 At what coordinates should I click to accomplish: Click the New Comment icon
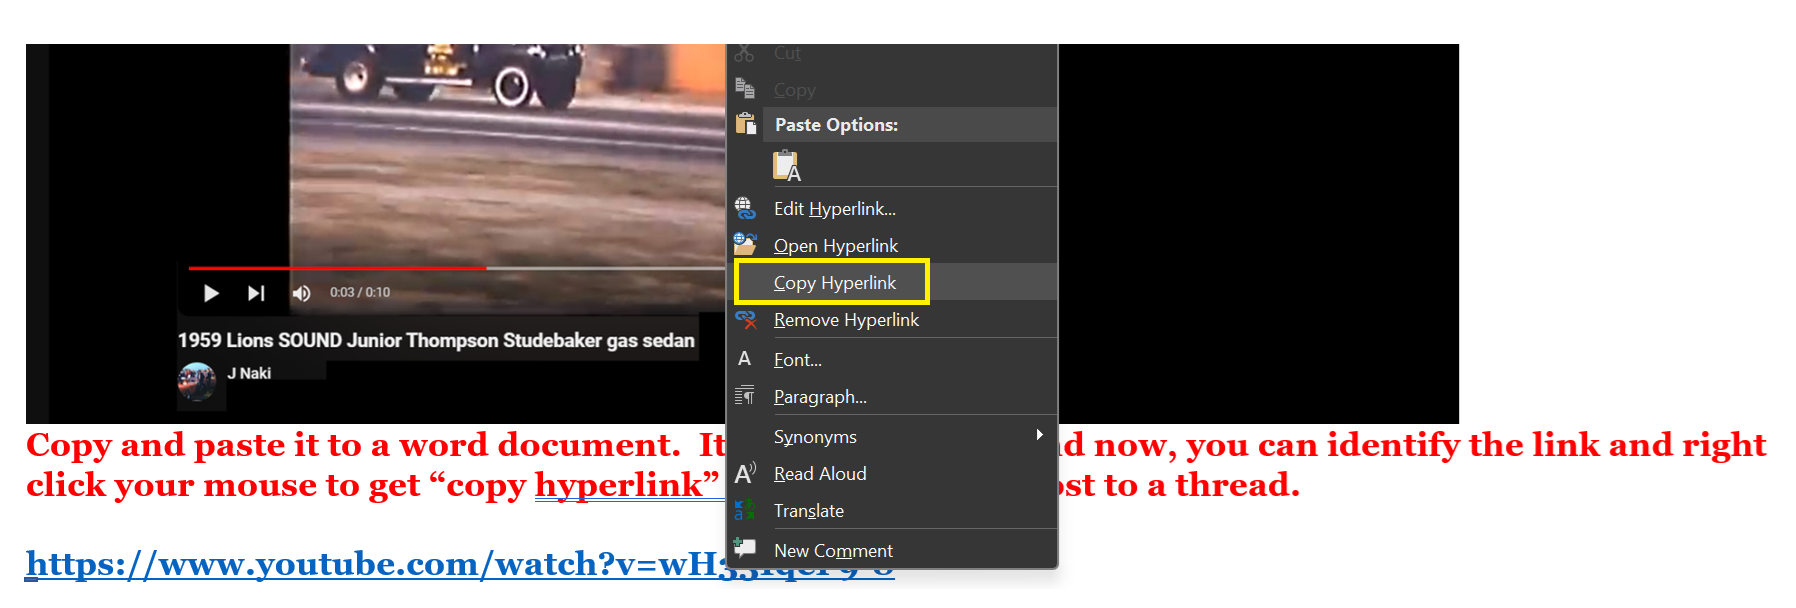(745, 548)
